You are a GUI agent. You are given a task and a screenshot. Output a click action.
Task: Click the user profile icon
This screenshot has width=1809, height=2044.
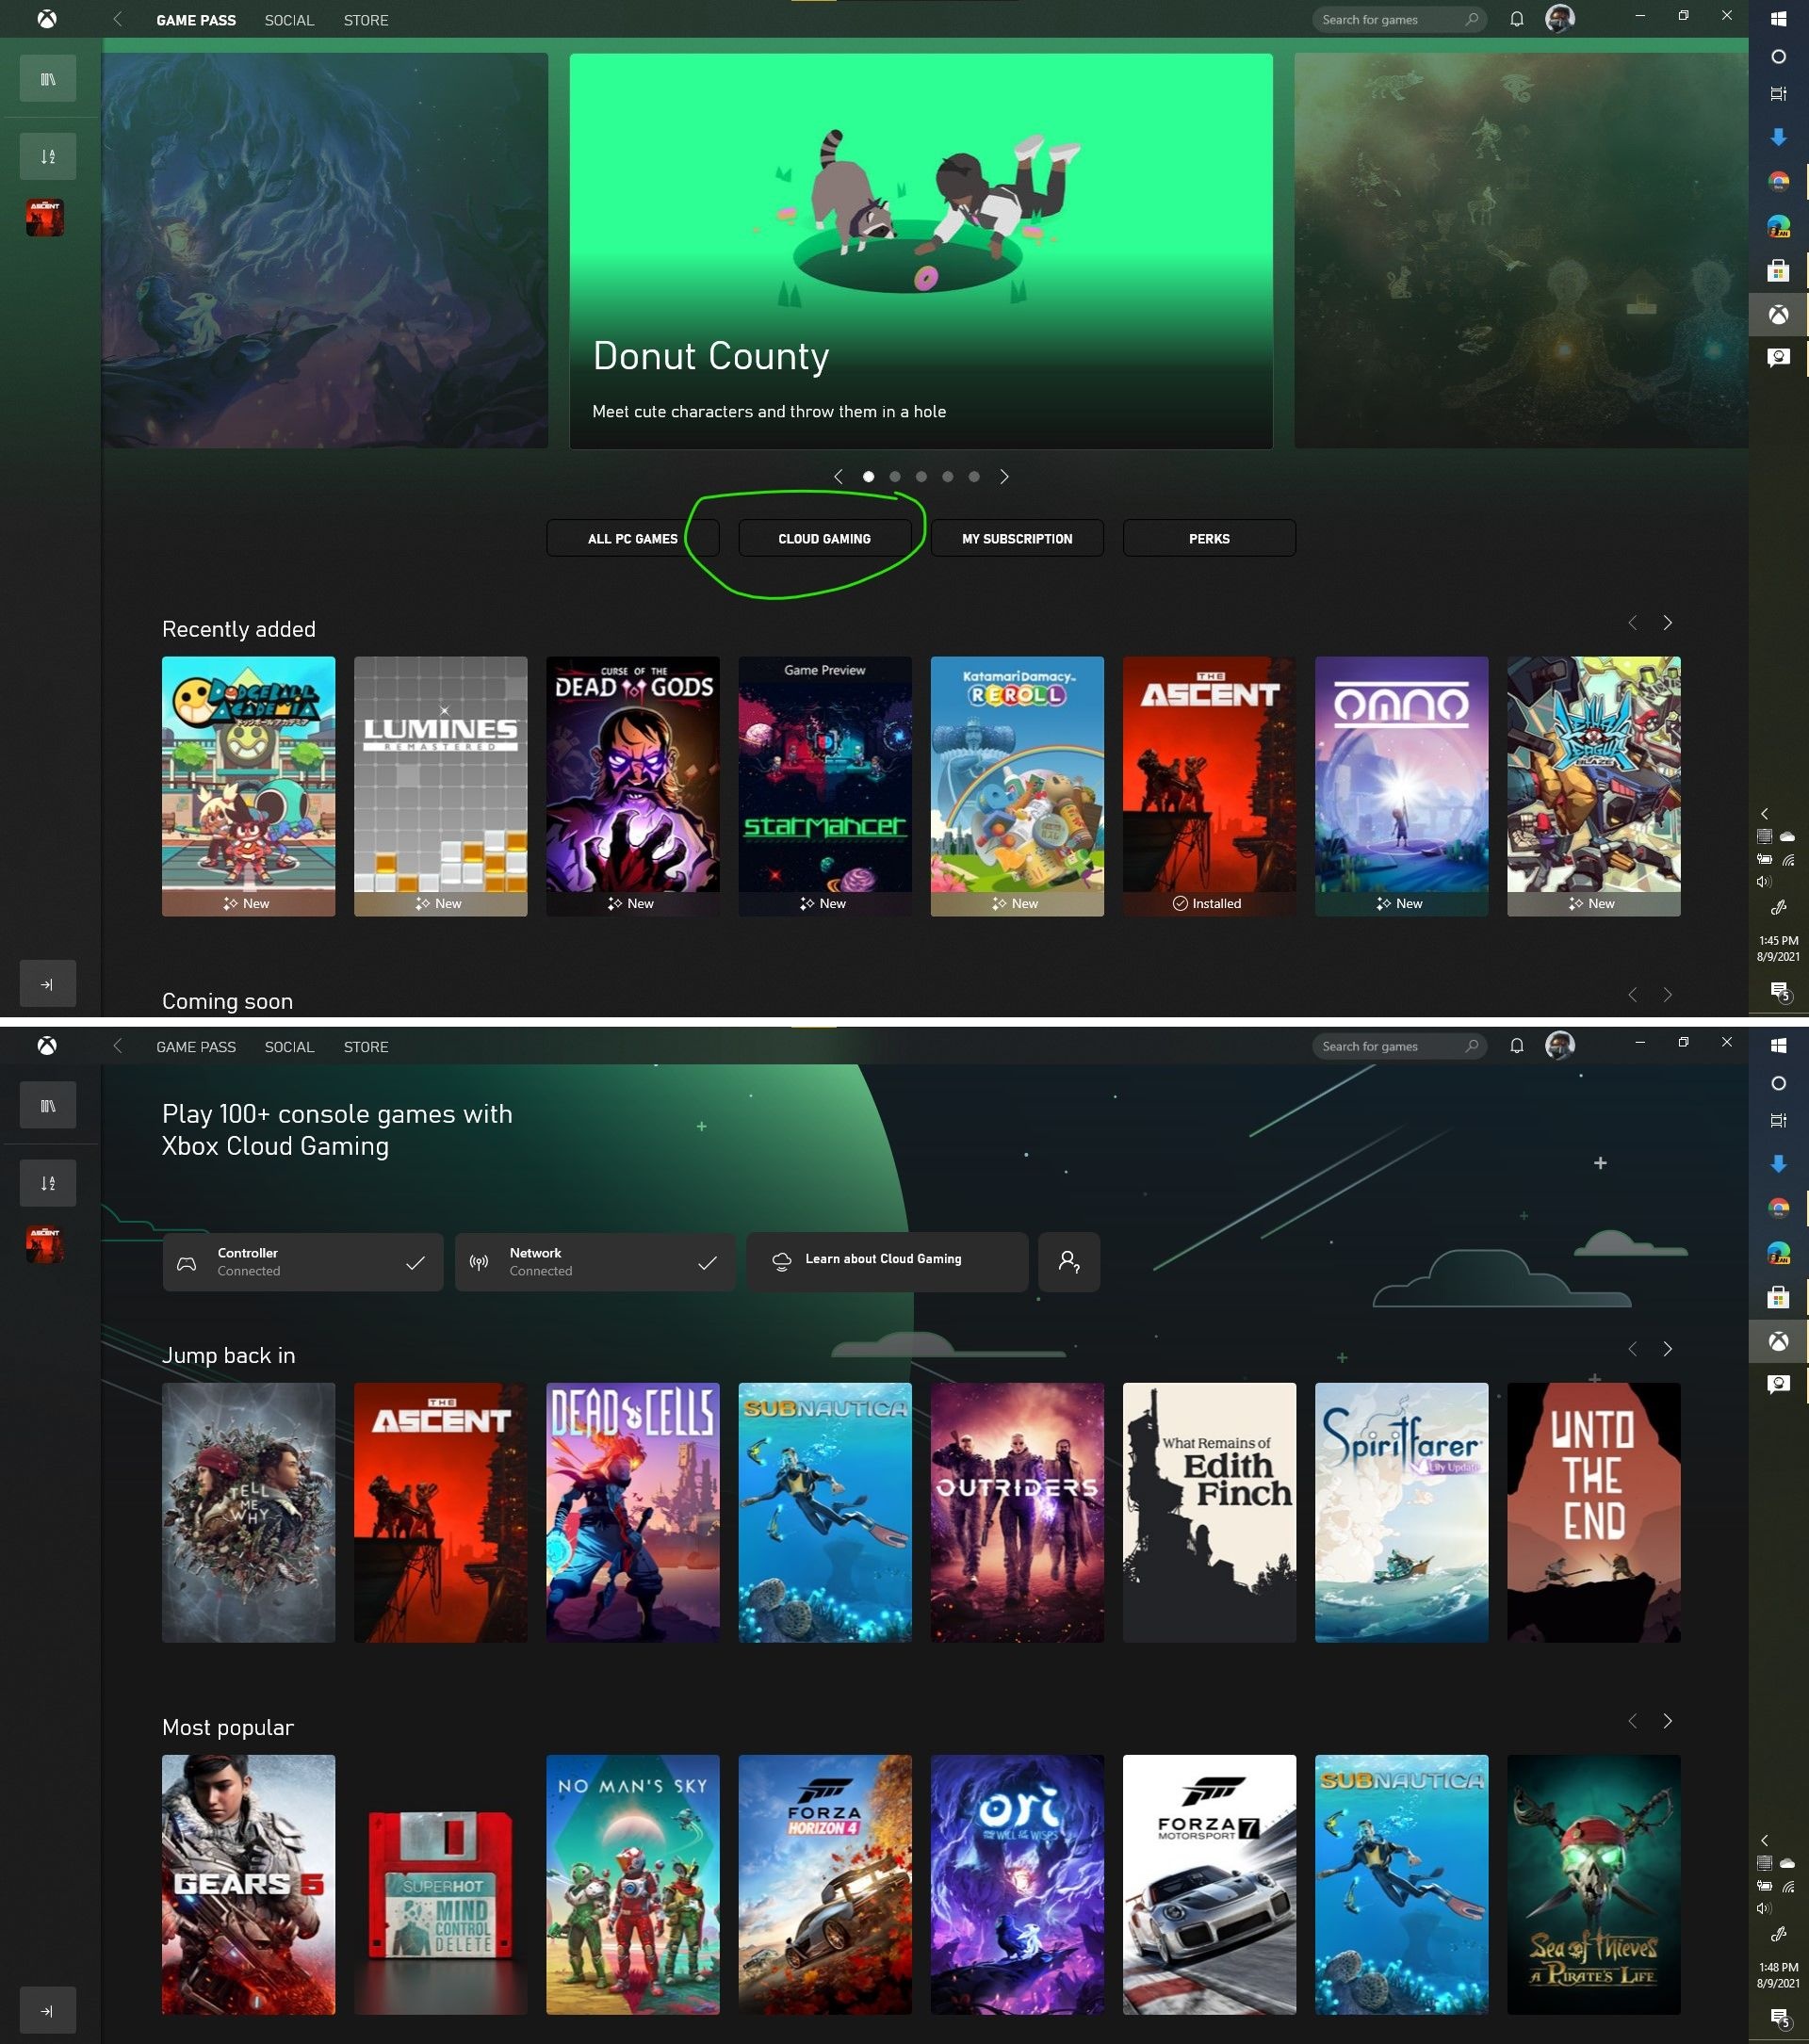pos(1557,19)
